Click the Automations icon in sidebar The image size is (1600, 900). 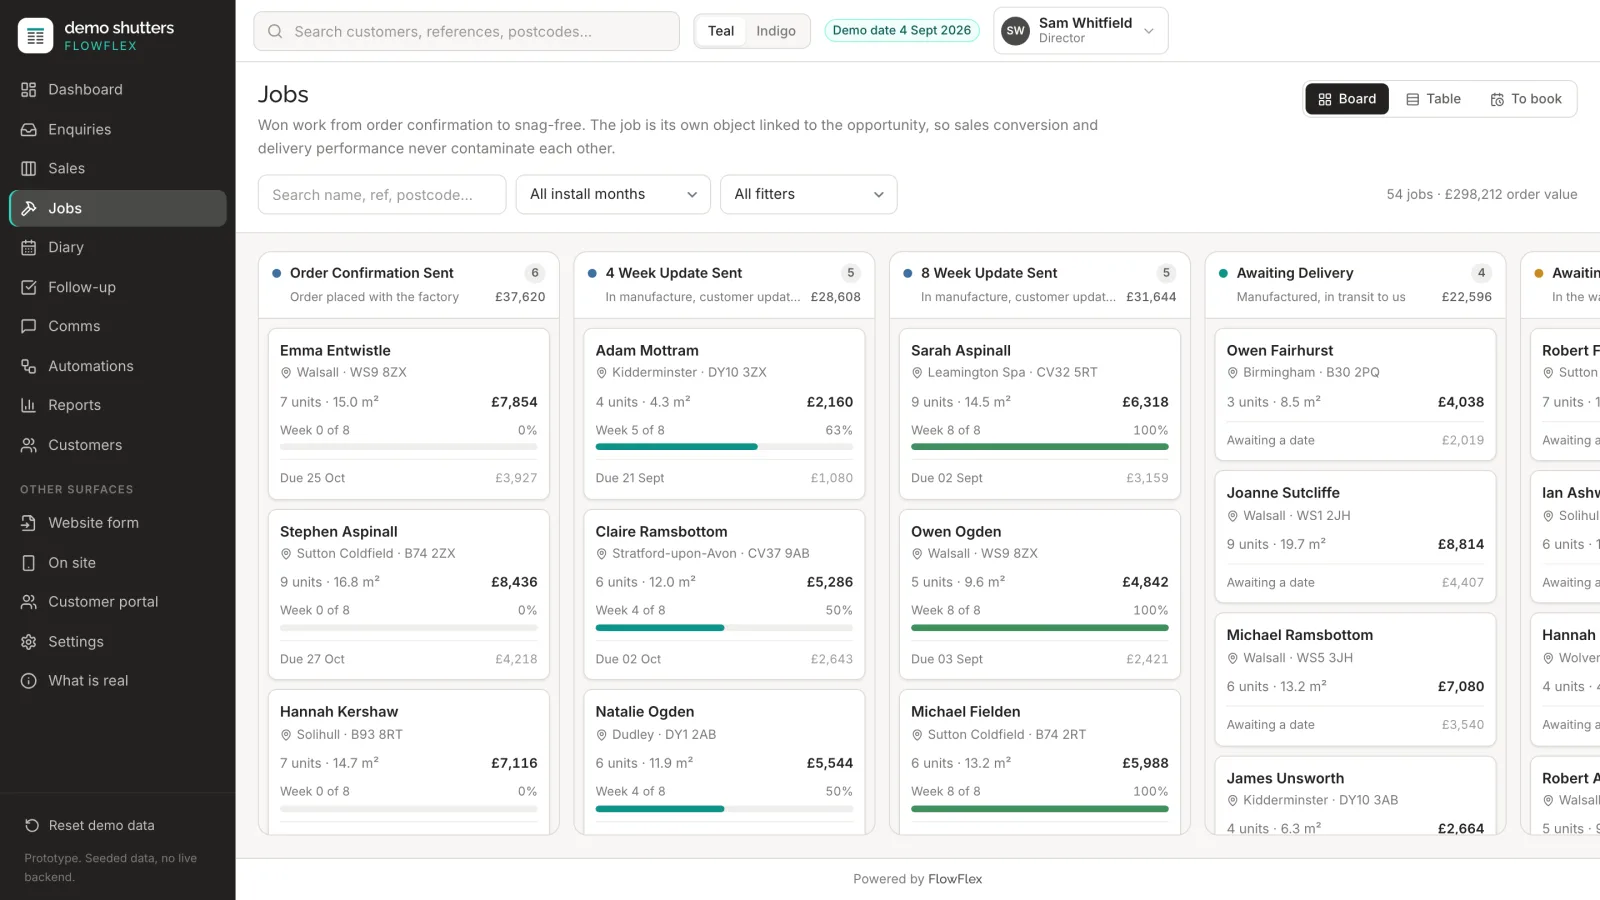click(29, 366)
